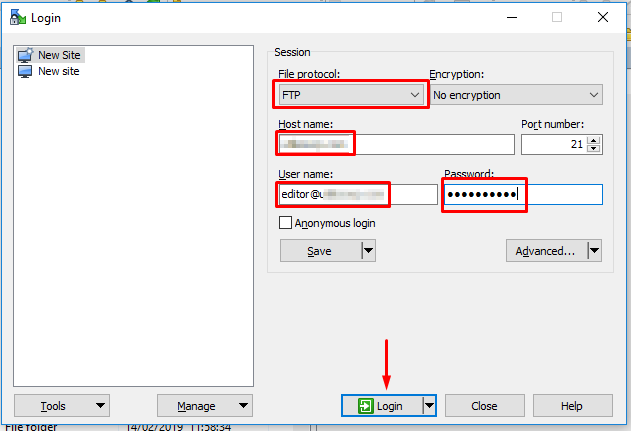
Task: Open the Encryption dropdown showing No encryption
Action: point(516,95)
